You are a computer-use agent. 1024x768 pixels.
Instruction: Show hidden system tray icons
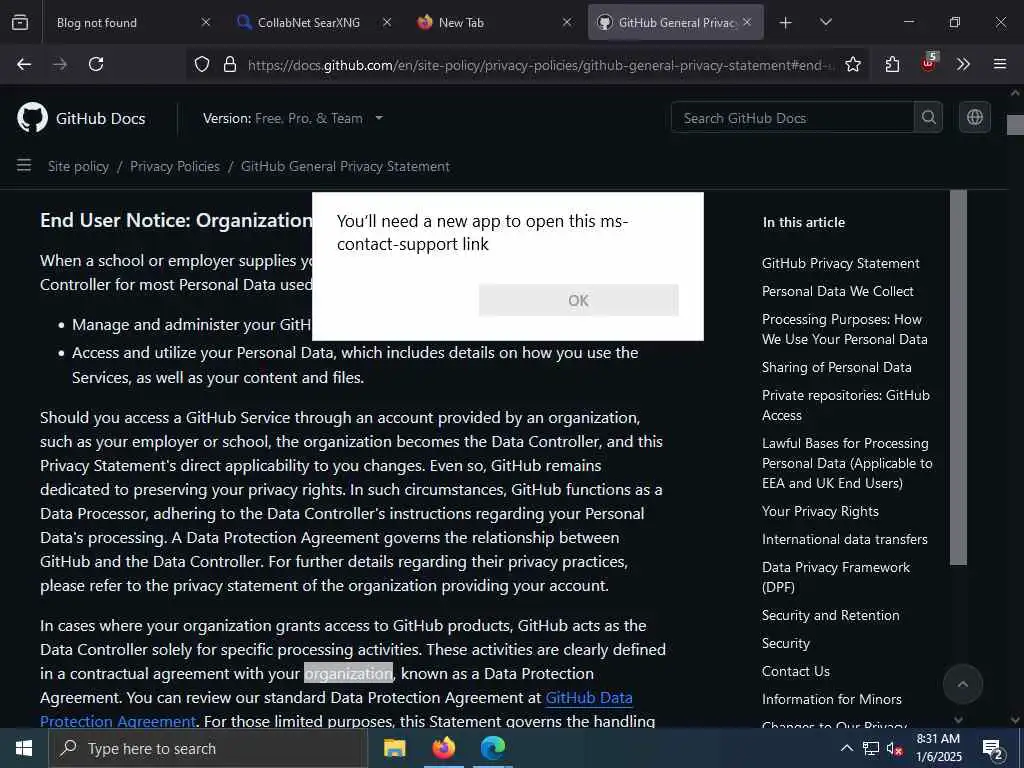846,748
